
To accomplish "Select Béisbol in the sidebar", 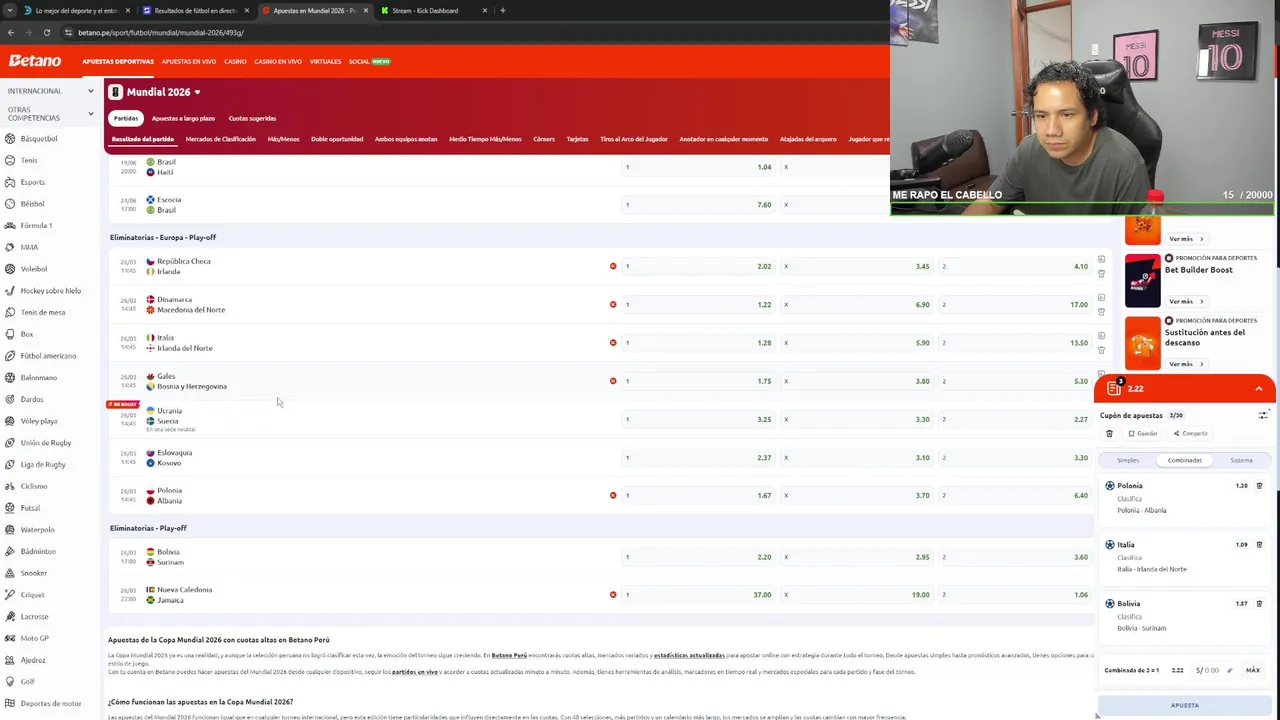I will pyautogui.click(x=32, y=204).
